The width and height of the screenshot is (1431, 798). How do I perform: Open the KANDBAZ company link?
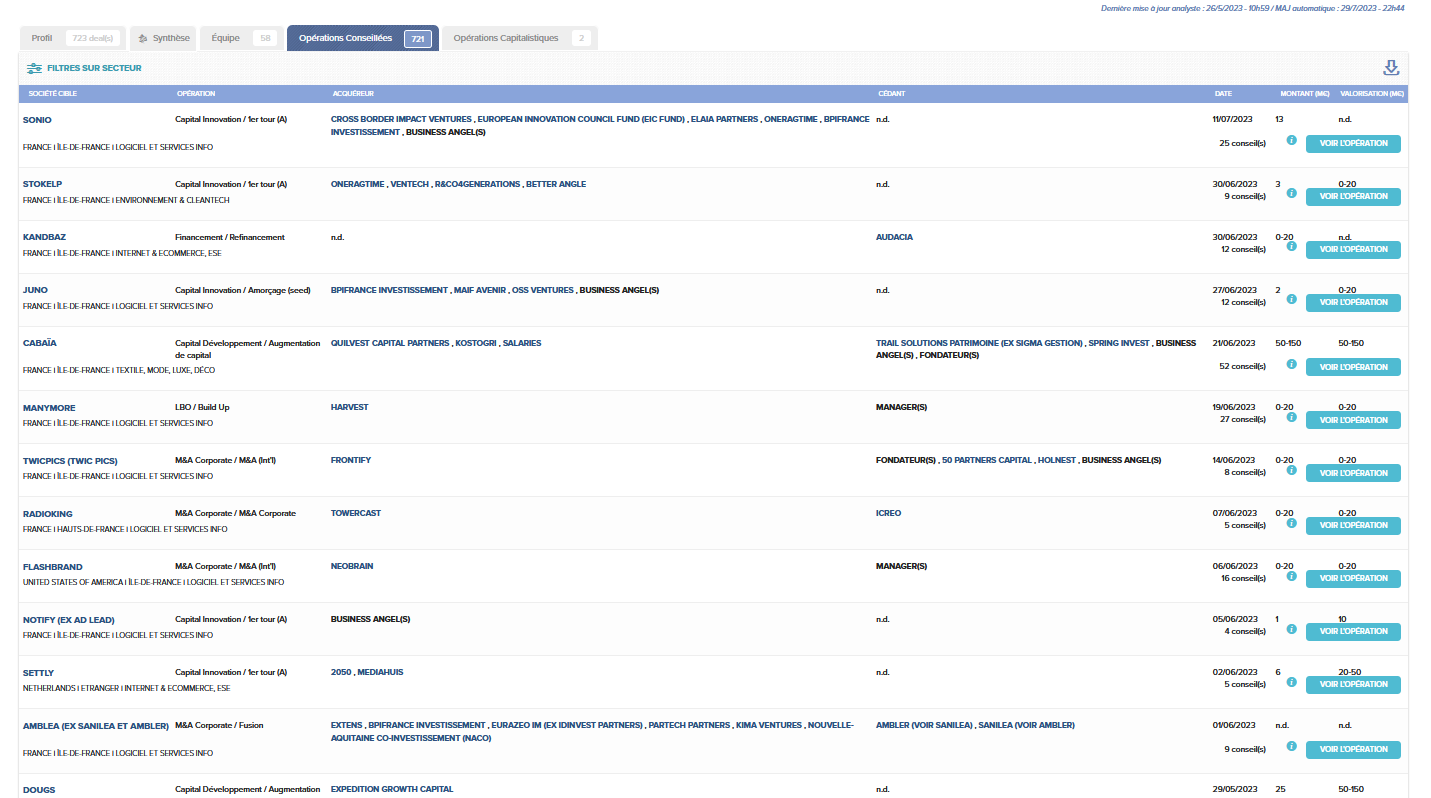tap(43, 238)
